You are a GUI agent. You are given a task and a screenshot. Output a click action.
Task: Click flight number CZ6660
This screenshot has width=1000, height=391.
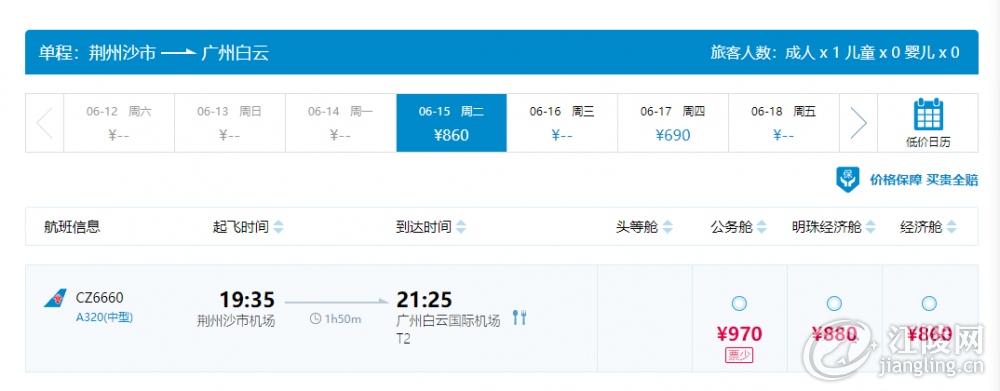99,298
